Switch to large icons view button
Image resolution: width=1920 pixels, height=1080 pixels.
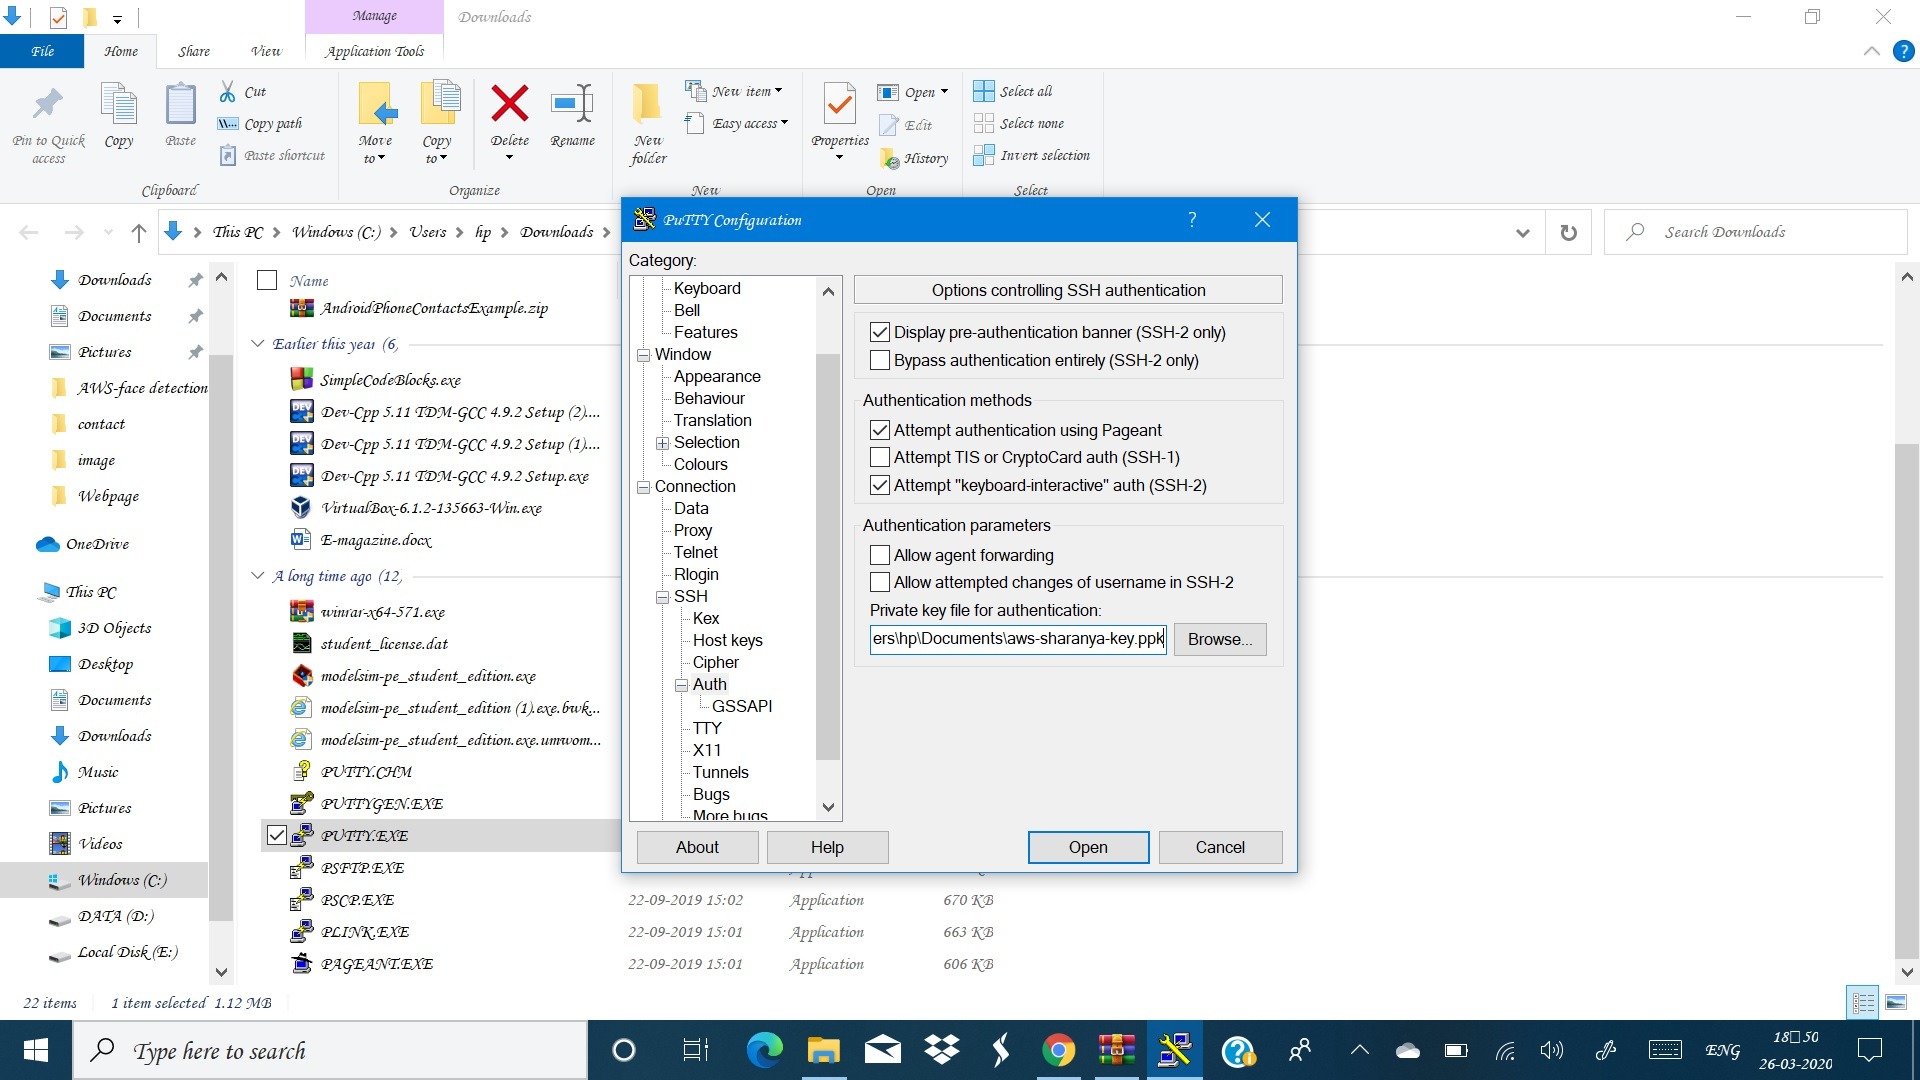coord(1895,1002)
